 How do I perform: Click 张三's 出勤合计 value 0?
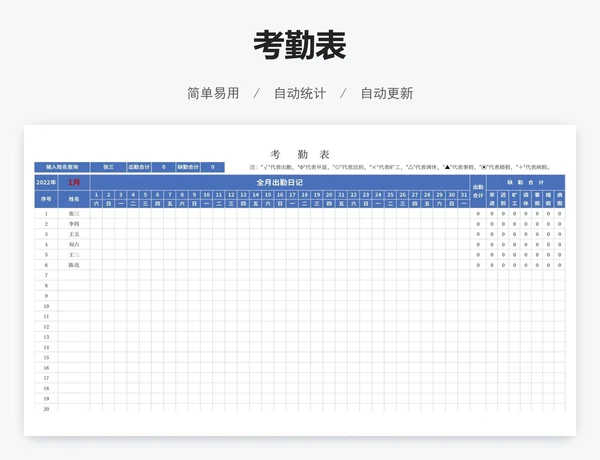478,214
